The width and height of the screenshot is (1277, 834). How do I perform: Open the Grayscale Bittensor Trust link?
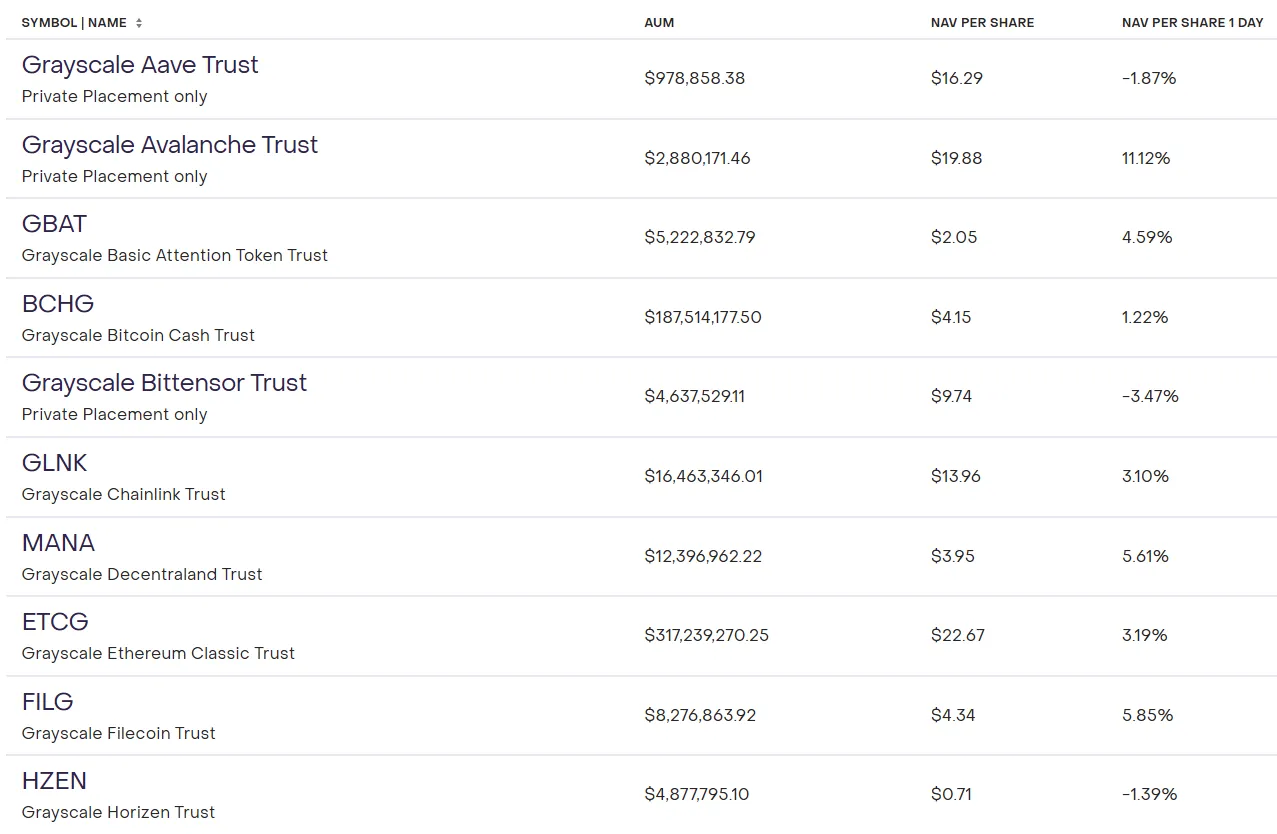click(x=164, y=383)
